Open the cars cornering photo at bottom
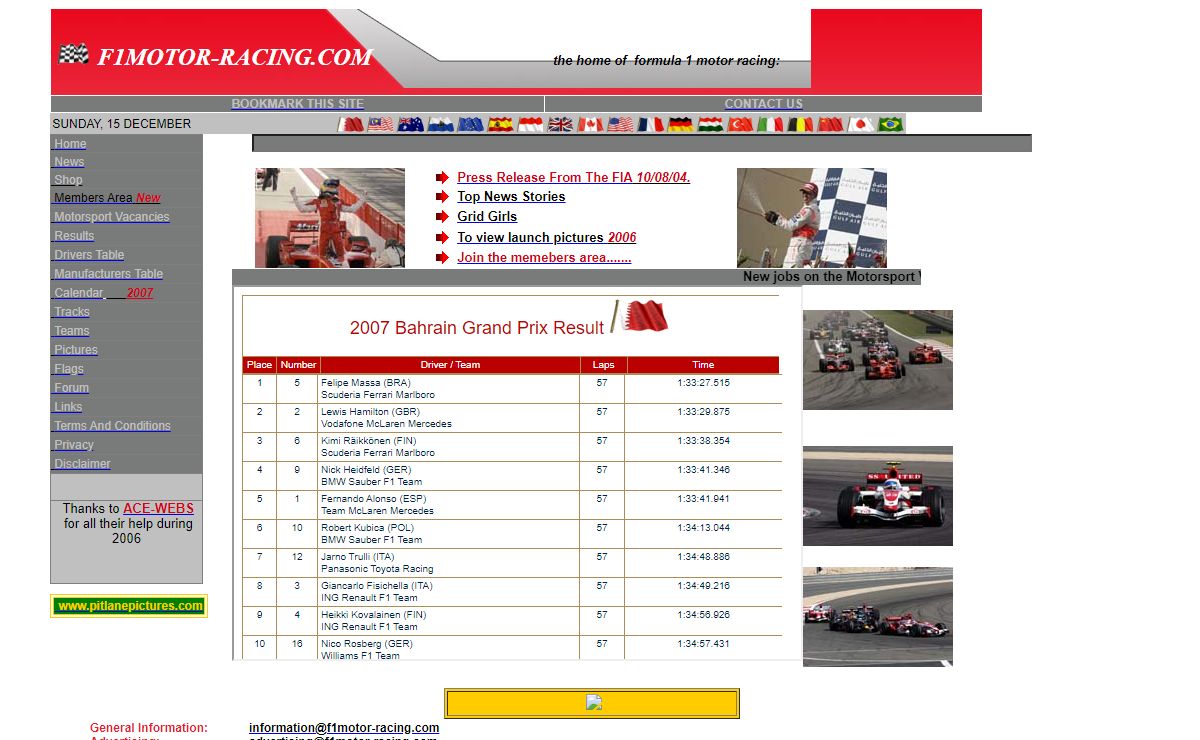This screenshot has height=740, width=1200. point(878,617)
